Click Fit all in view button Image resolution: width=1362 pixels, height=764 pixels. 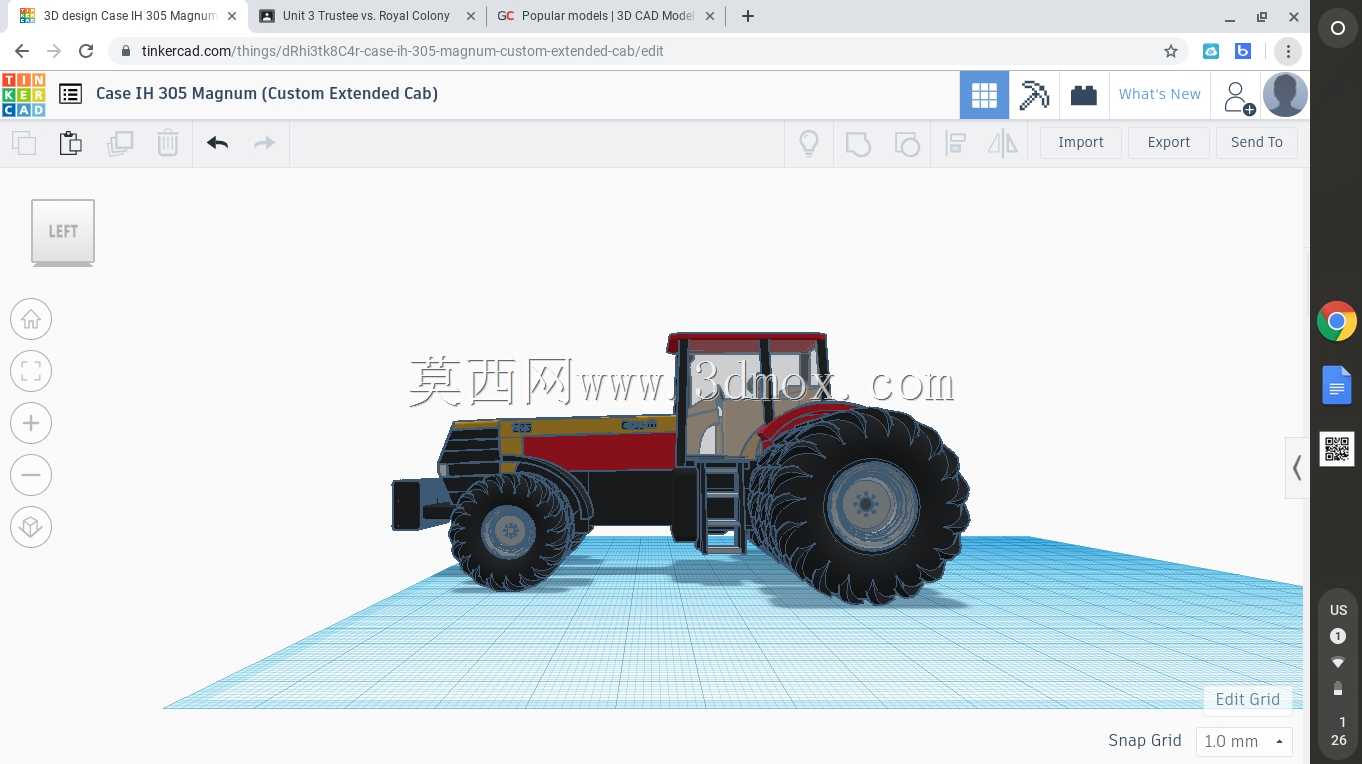(31, 371)
